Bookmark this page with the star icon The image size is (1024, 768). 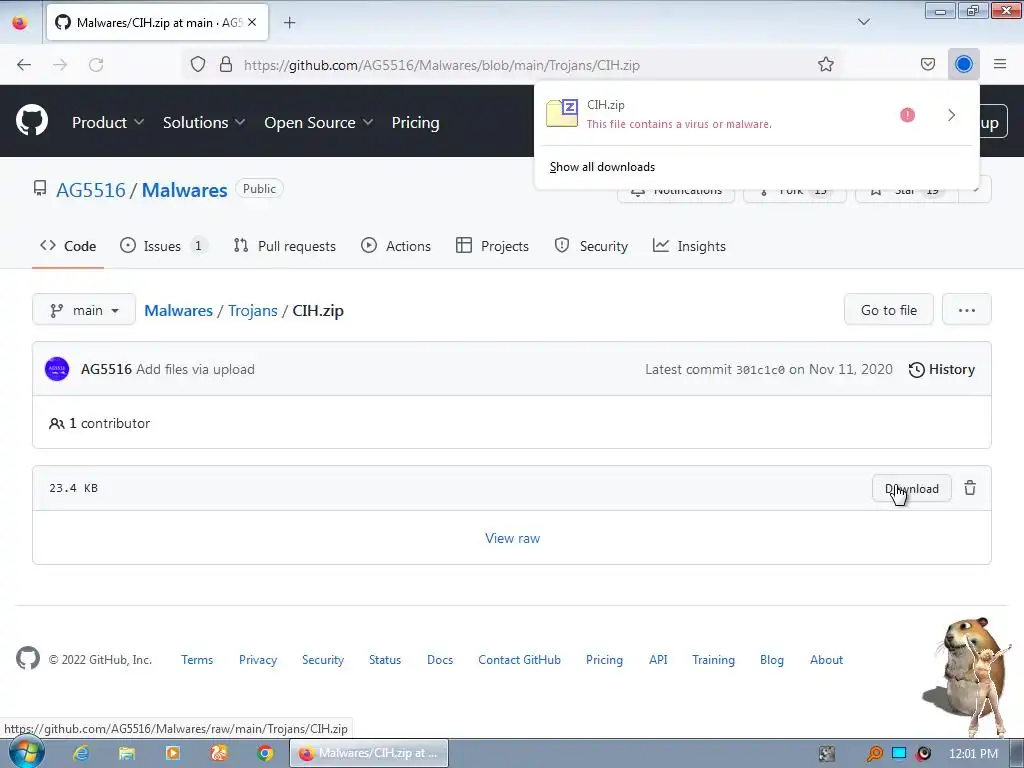click(x=825, y=64)
